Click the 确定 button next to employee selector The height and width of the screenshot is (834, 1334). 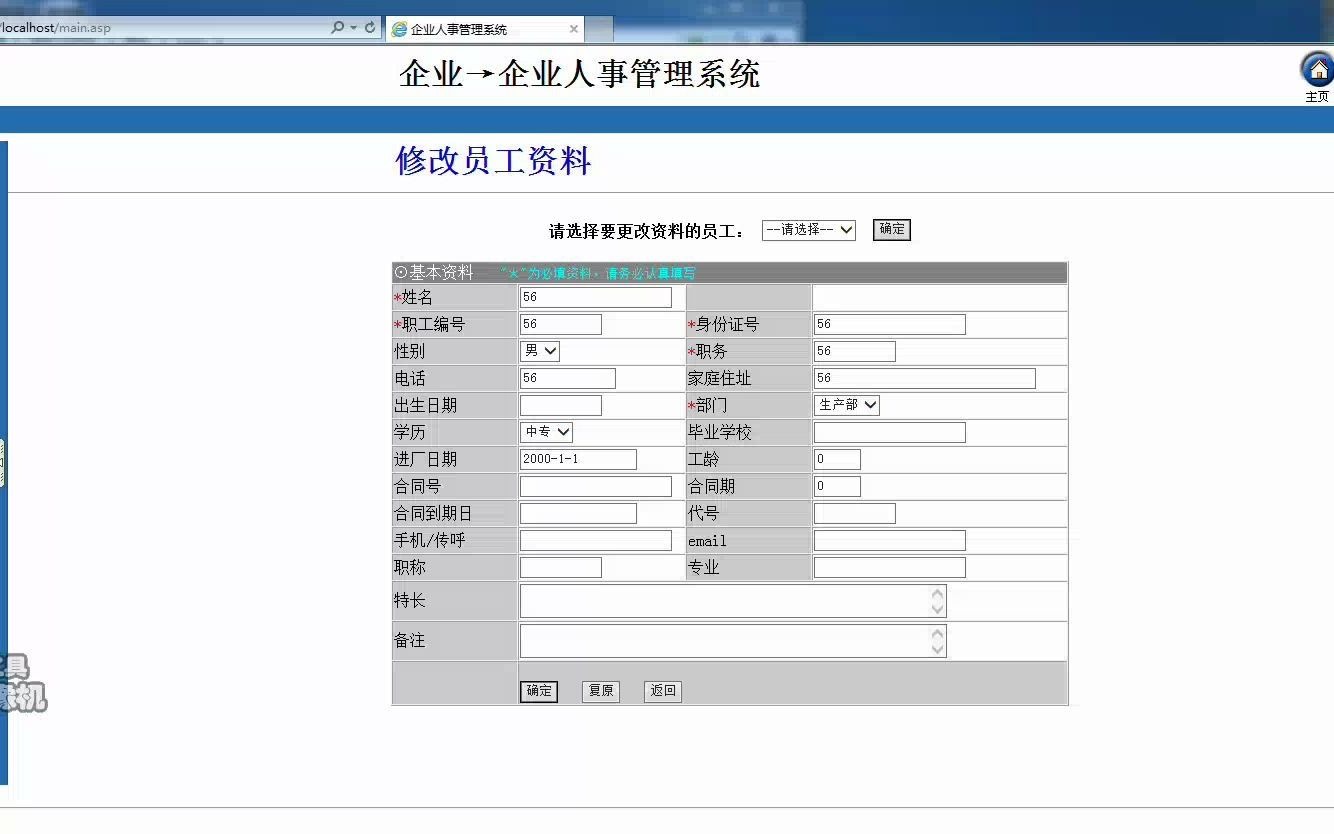coord(890,229)
